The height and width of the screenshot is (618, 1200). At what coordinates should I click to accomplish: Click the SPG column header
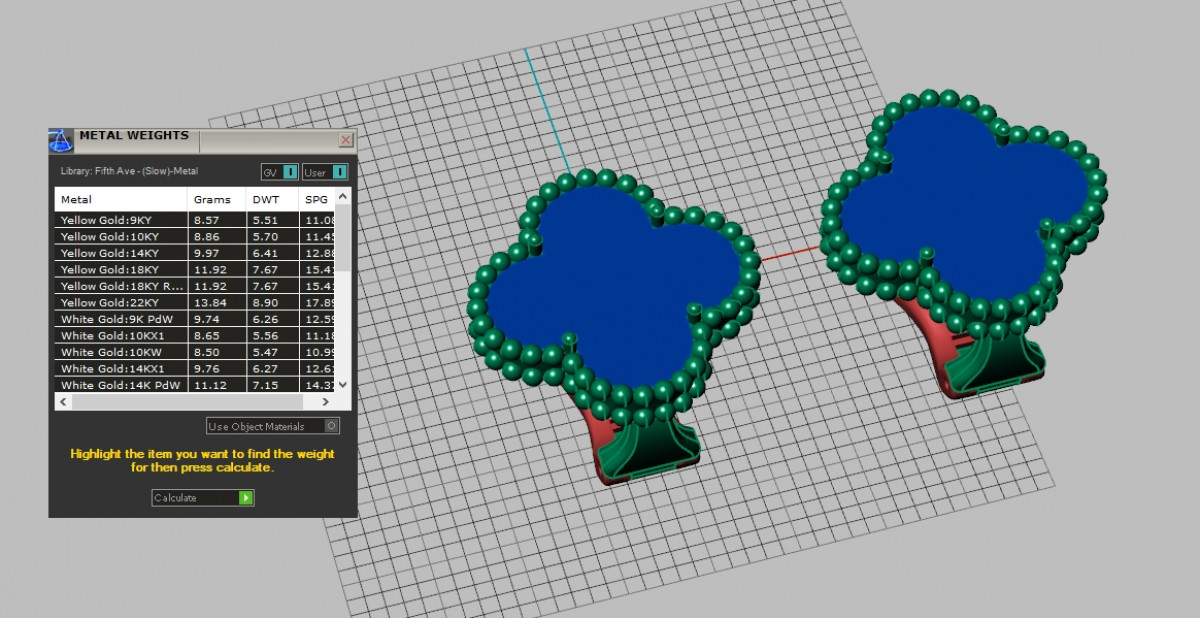(316, 199)
